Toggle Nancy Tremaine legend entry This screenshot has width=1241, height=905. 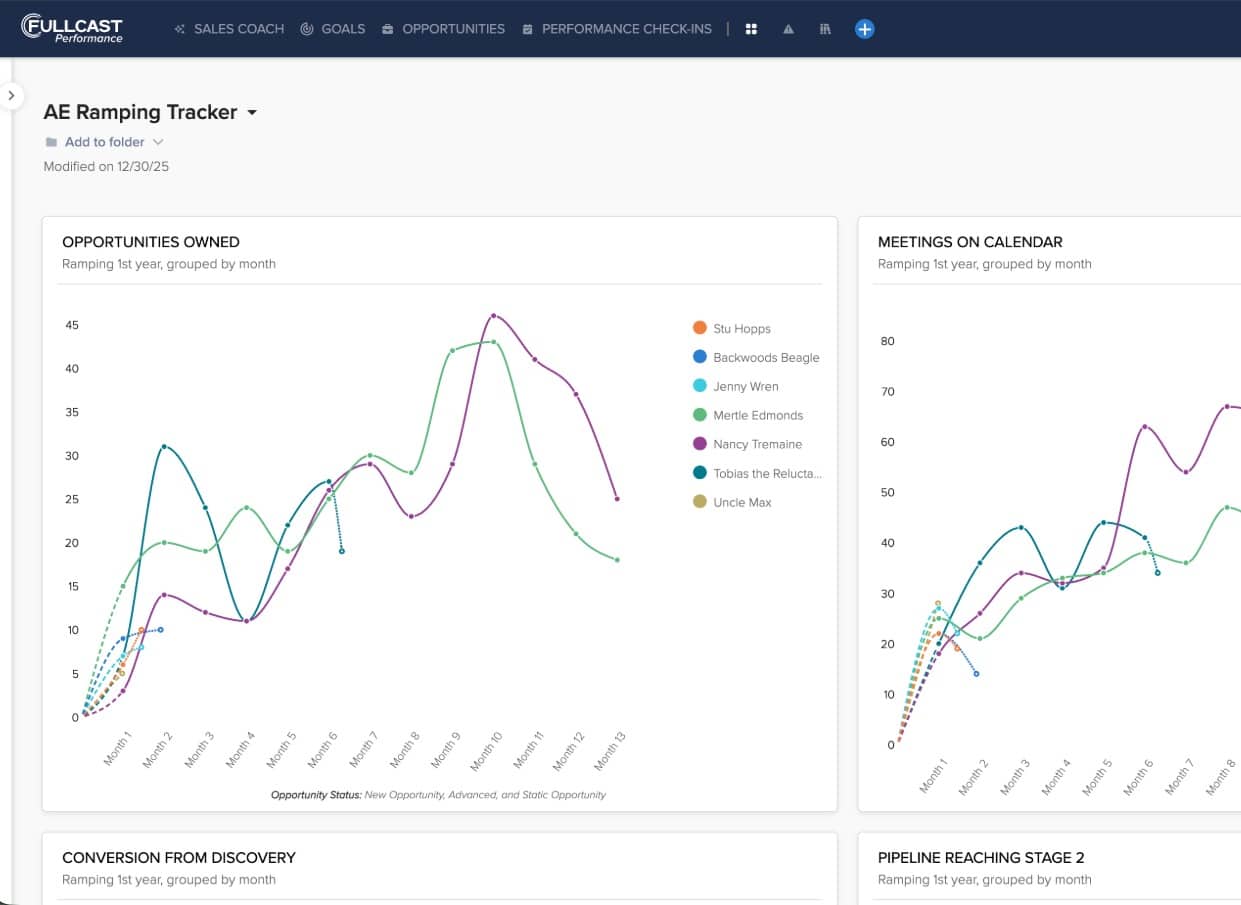pyautogui.click(x=747, y=444)
